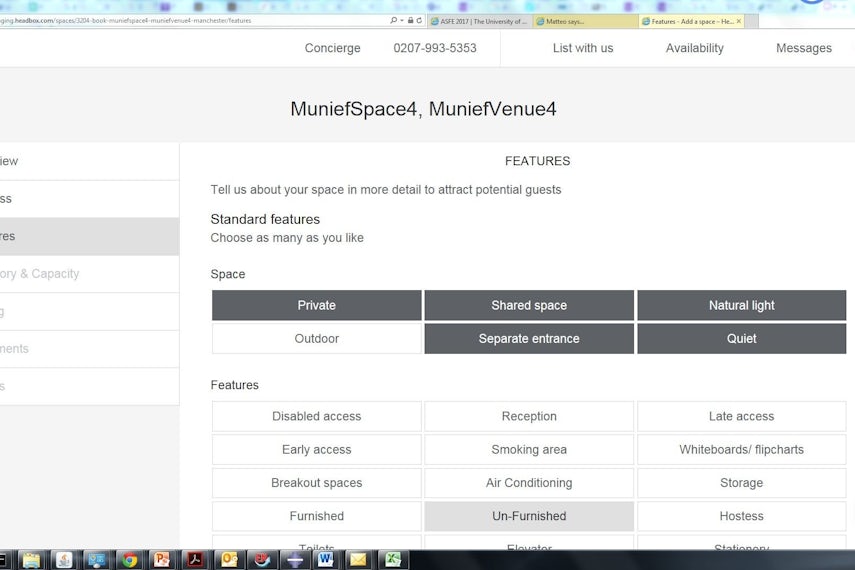
Task: Open the File Explorer folder icon
Action: (x=31, y=560)
